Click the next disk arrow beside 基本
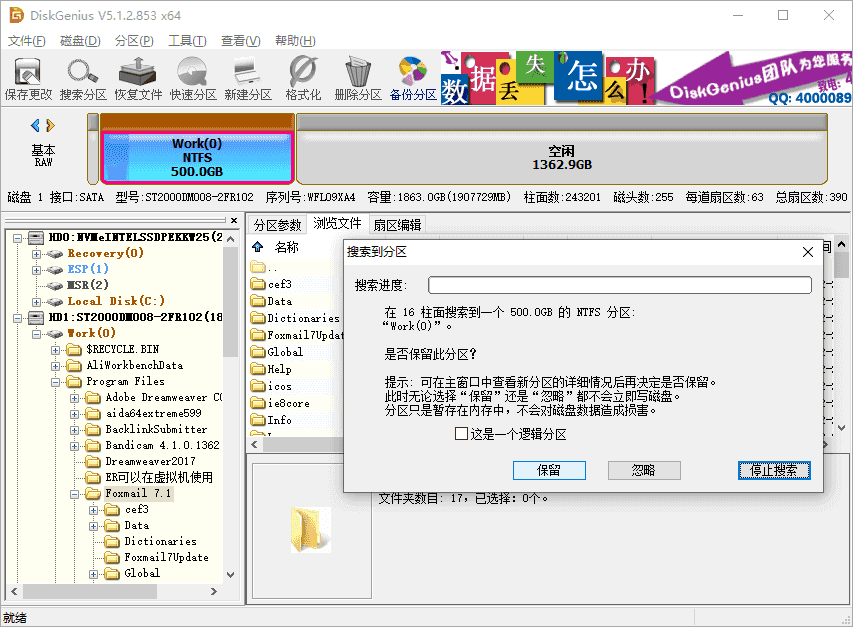Image resolution: width=853 pixels, height=627 pixels. [50, 125]
